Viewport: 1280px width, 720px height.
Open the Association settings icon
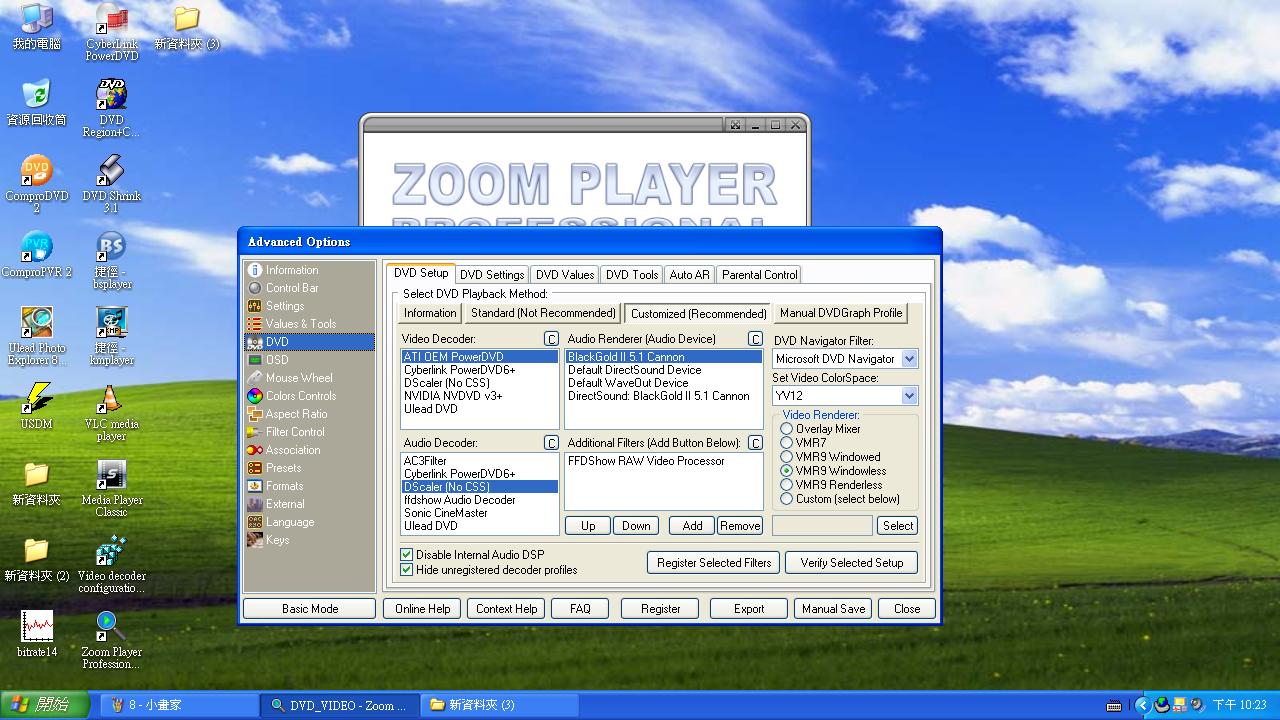[255, 450]
